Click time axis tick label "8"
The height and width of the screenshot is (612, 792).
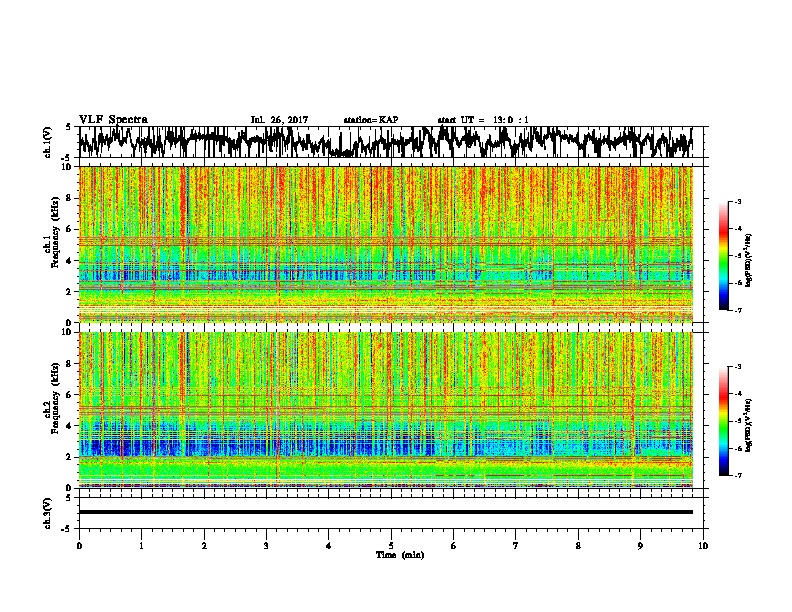(x=578, y=546)
